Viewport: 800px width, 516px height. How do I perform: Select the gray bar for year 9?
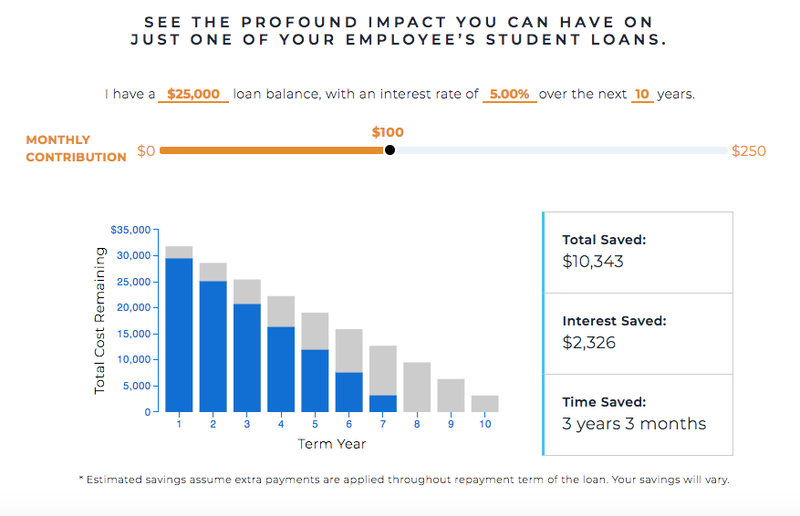tap(451, 396)
